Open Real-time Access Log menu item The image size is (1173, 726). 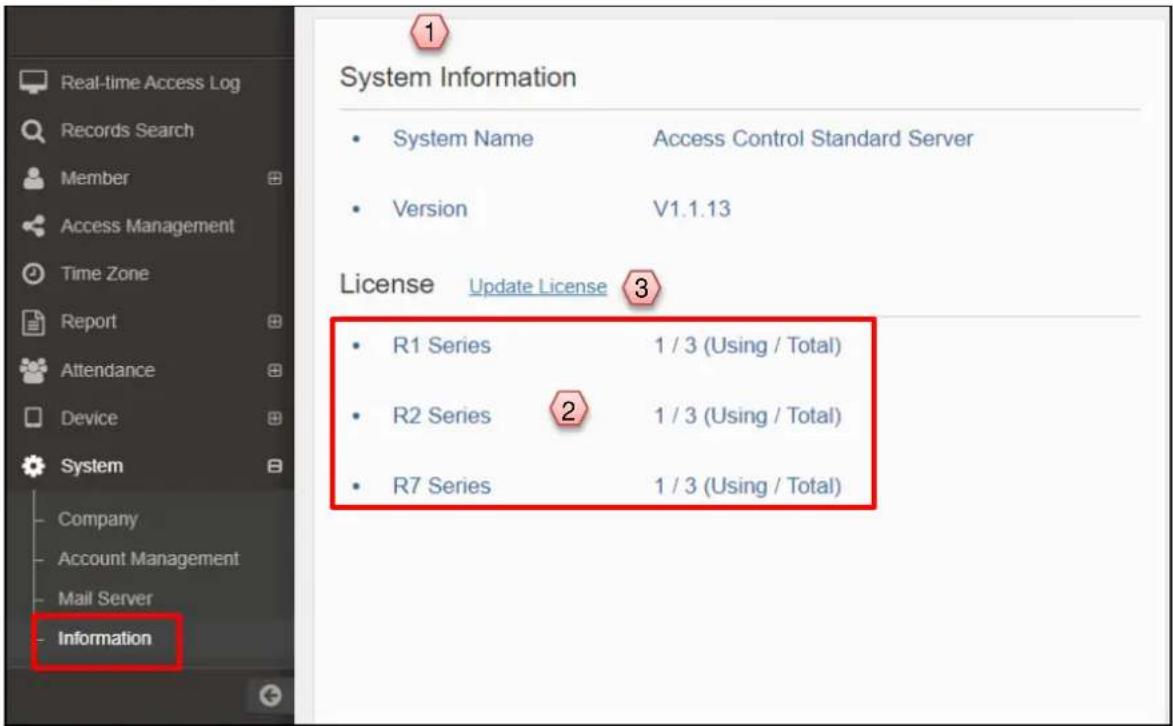[150, 82]
